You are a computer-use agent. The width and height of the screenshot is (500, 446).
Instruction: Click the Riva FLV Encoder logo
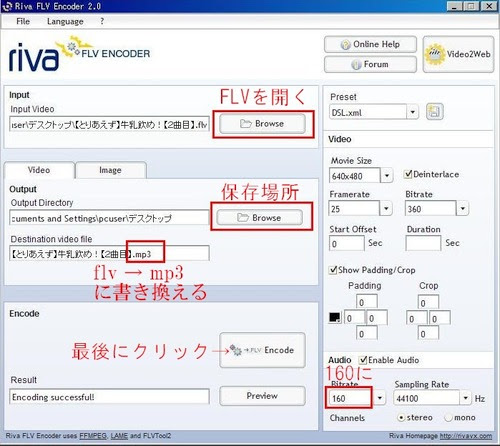[79, 54]
